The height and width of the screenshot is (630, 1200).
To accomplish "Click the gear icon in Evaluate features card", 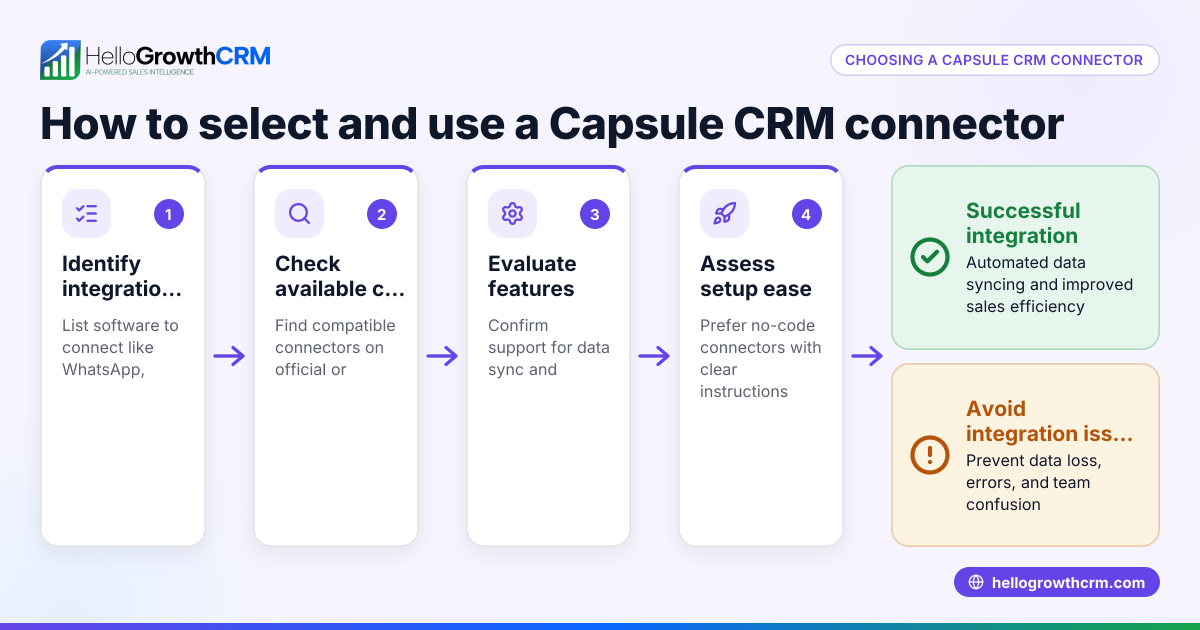I will (x=512, y=213).
